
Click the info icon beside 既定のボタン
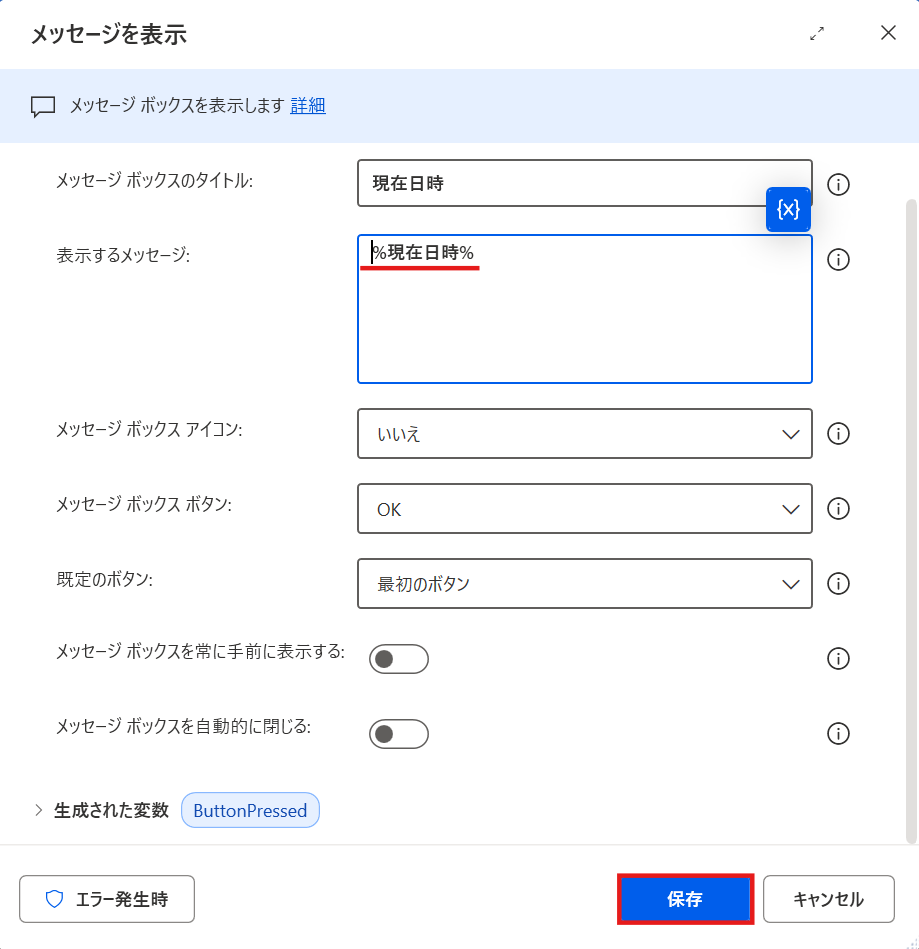[x=838, y=584]
